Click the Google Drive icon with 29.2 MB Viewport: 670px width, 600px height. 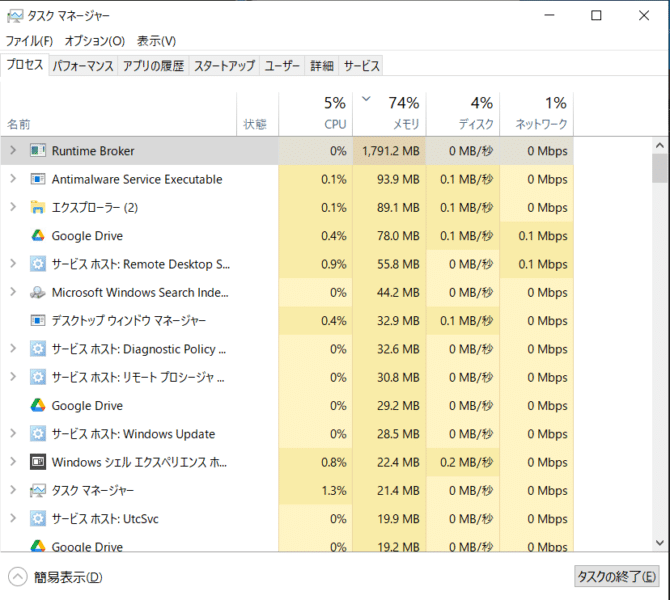38,405
